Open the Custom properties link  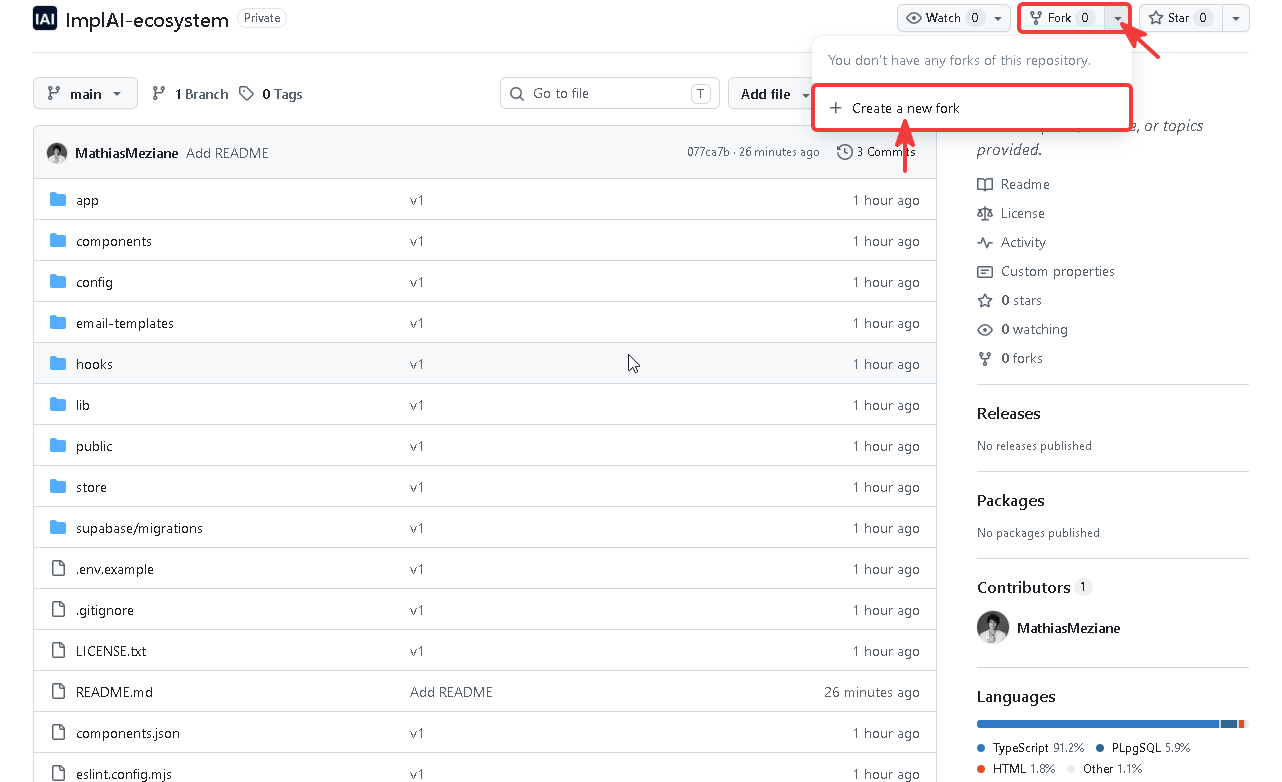pos(1045,271)
